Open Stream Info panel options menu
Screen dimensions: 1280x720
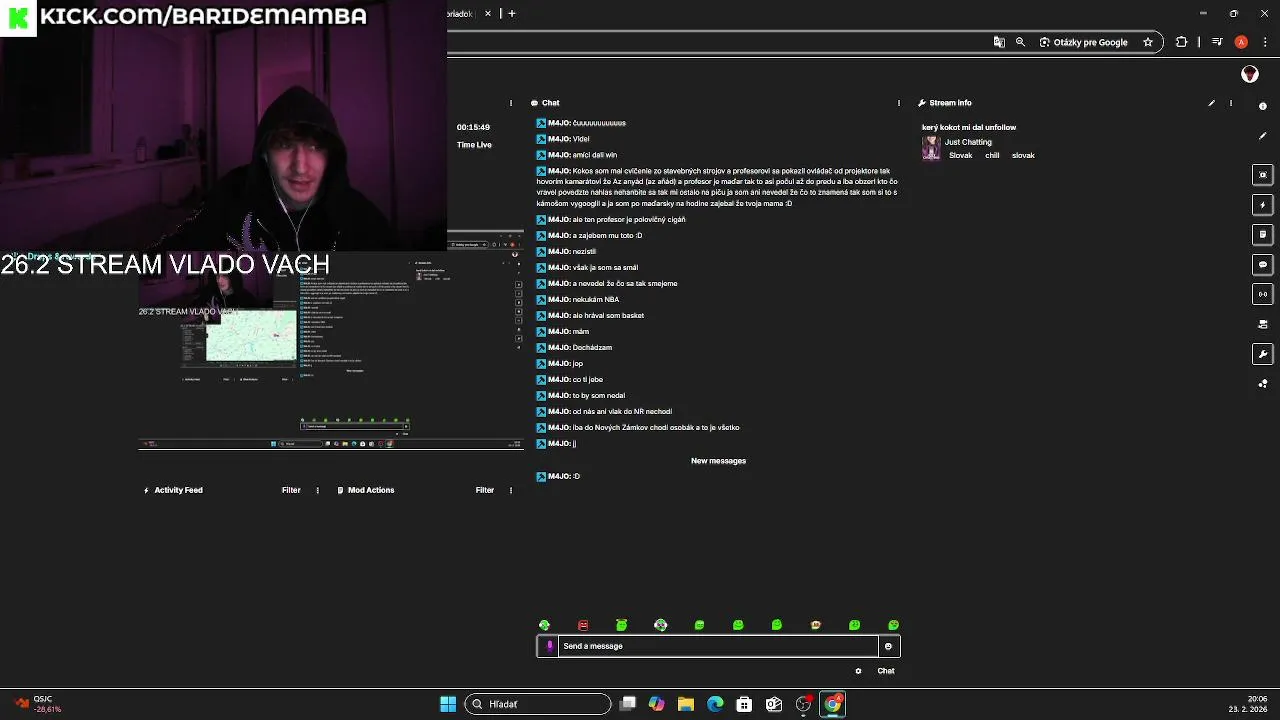click(x=1231, y=103)
